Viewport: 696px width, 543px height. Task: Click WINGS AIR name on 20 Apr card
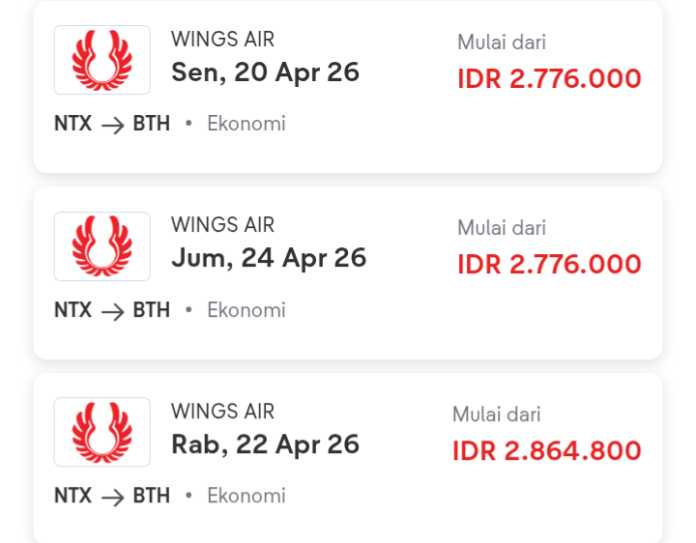pos(222,39)
